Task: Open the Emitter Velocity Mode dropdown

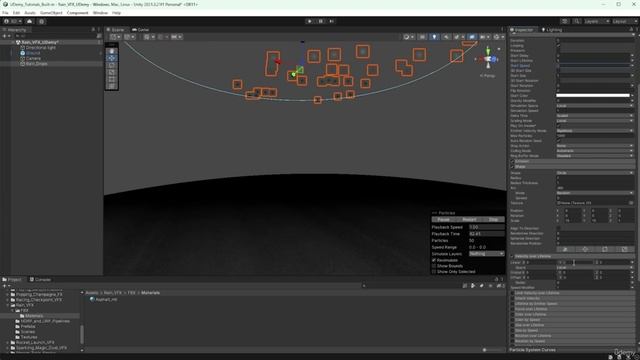Action: click(x=595, y=131)
